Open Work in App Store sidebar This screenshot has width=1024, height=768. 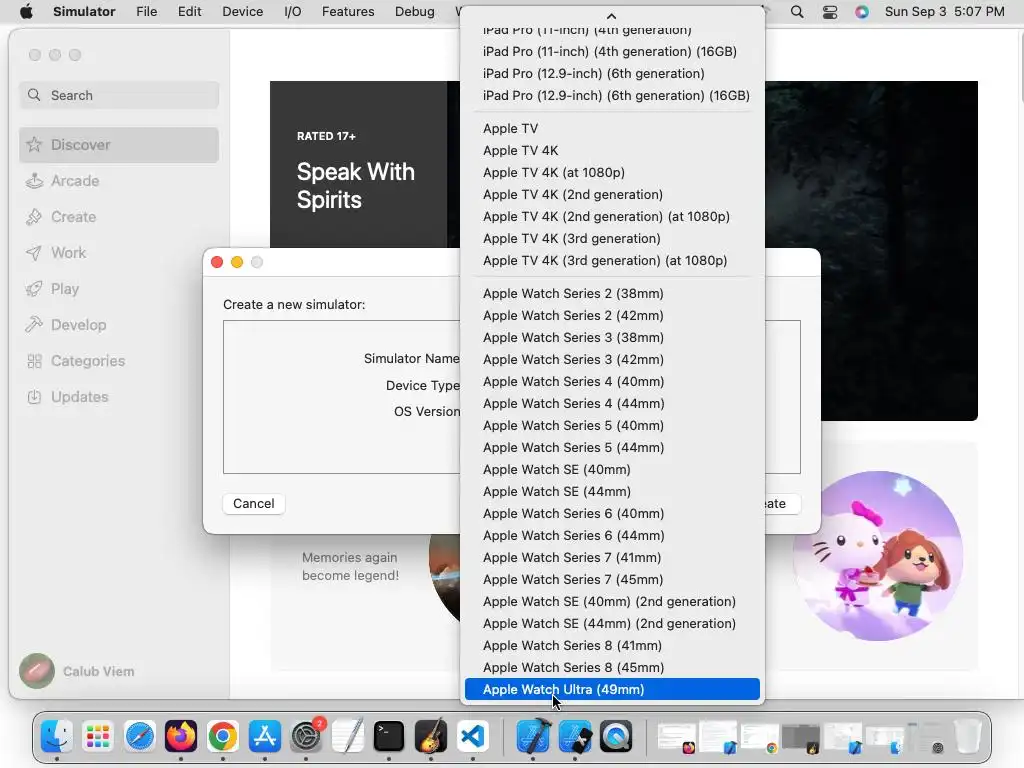[119, 253]
